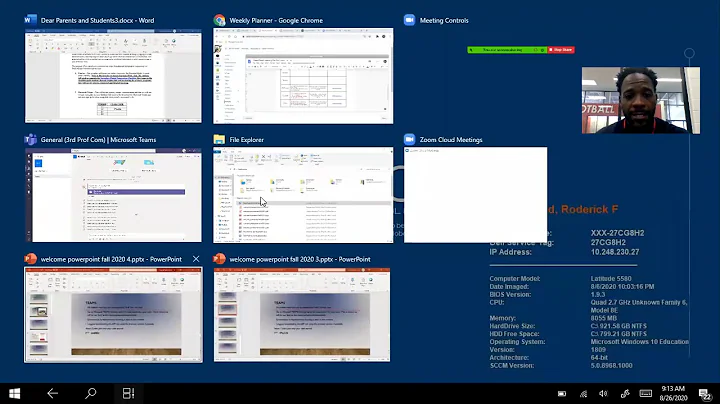Click the IP address value 10.248.230.27
Screen dimensions: 720x404
(615, 252)
